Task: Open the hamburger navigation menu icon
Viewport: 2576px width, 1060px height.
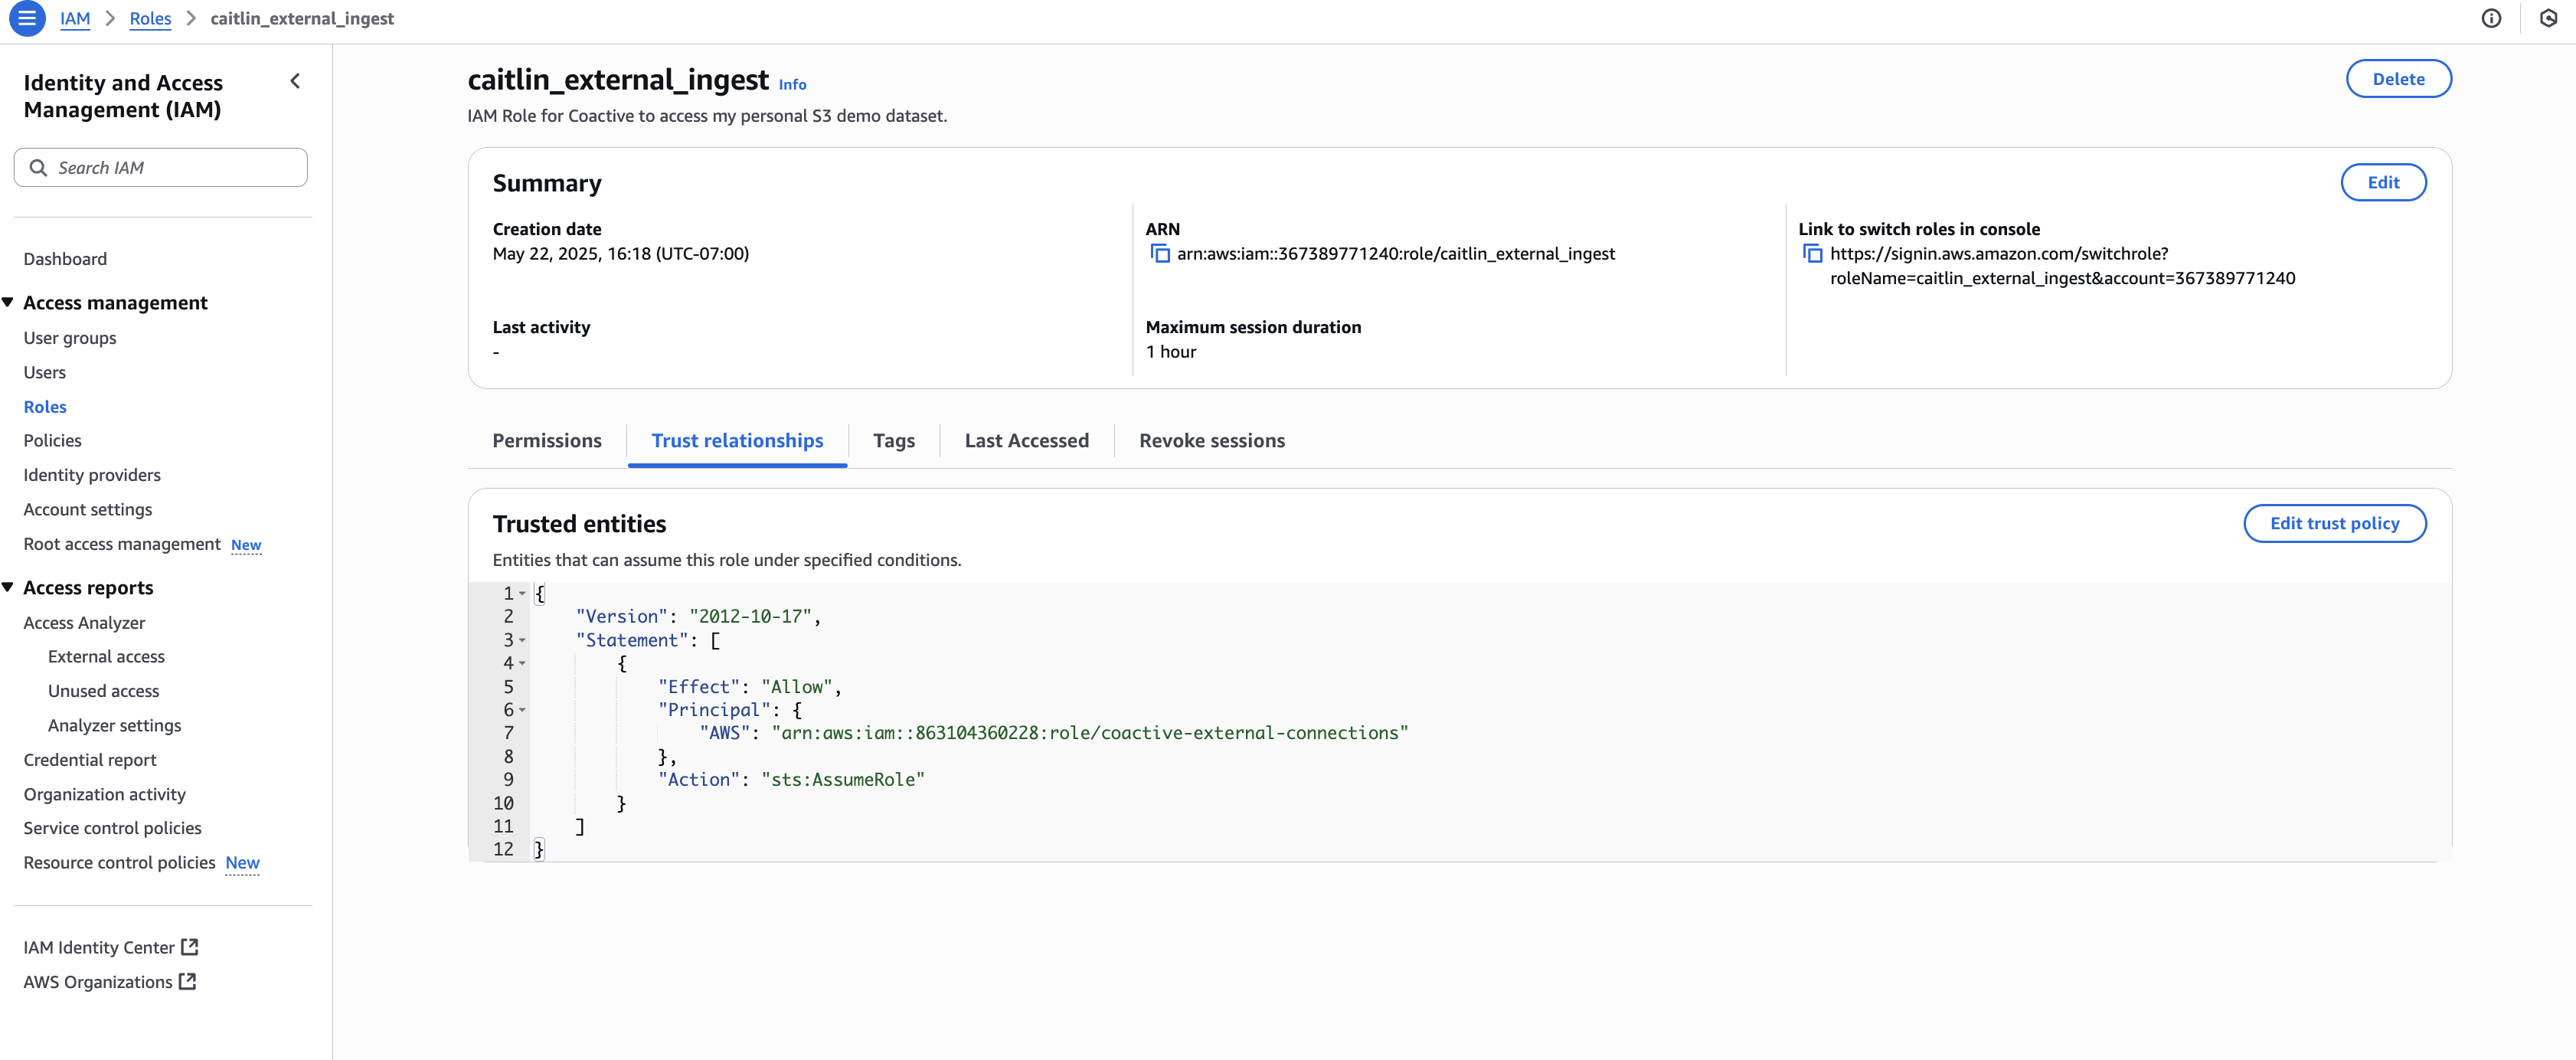Action: [x=27, y=18]
